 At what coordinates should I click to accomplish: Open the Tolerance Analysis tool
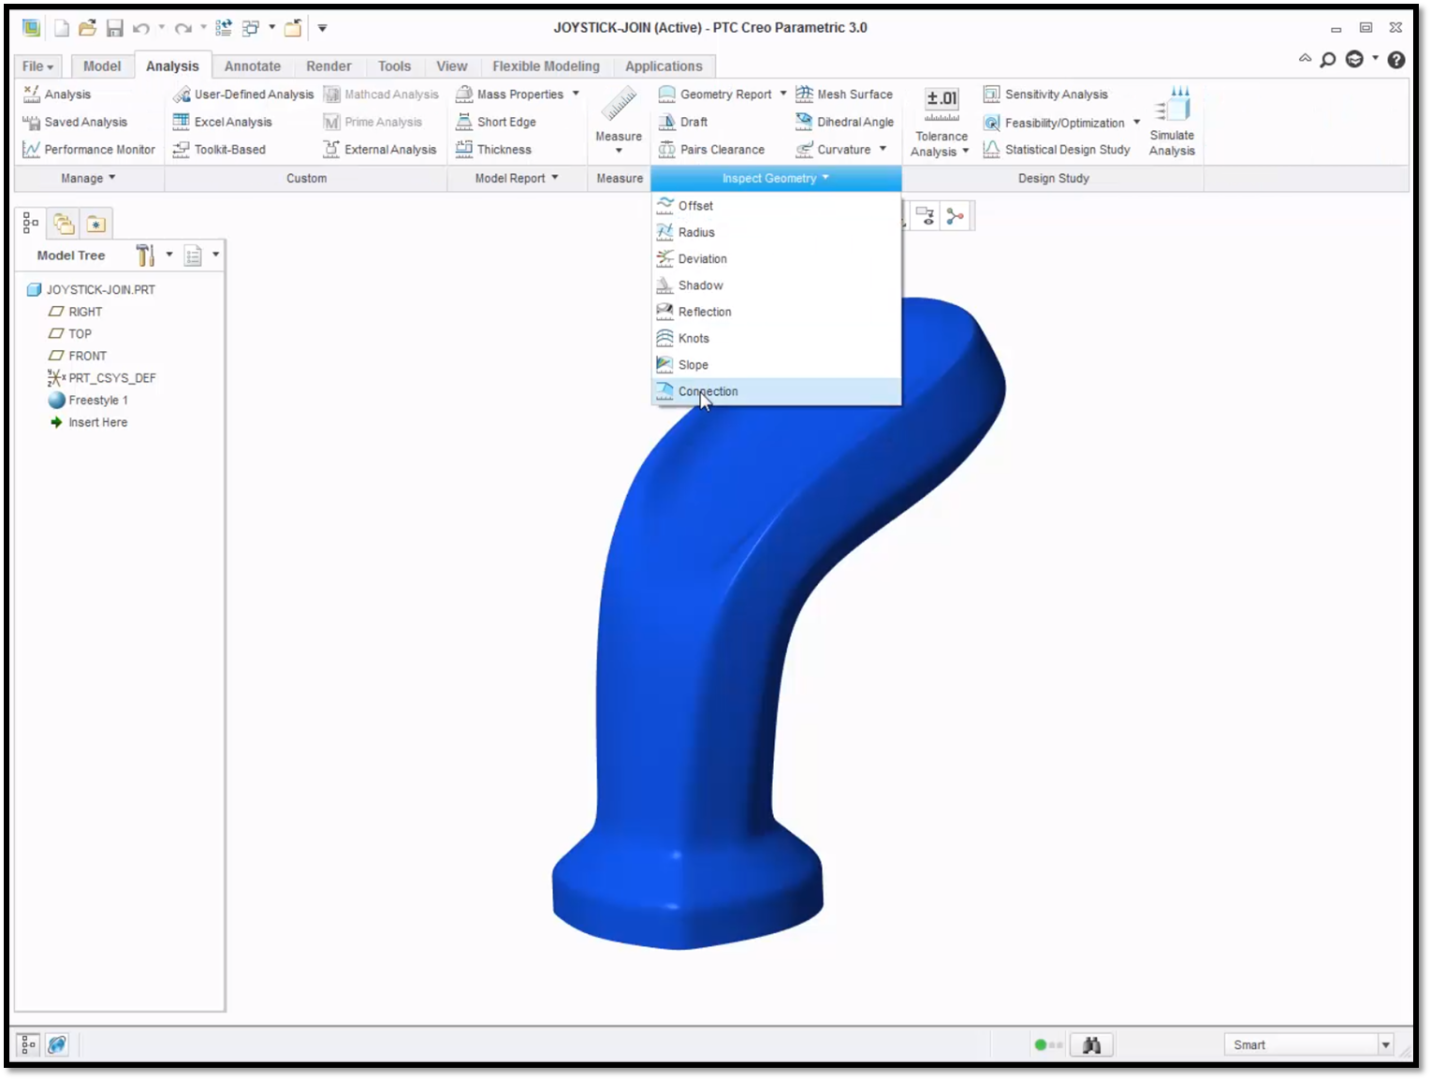[940, 122]
